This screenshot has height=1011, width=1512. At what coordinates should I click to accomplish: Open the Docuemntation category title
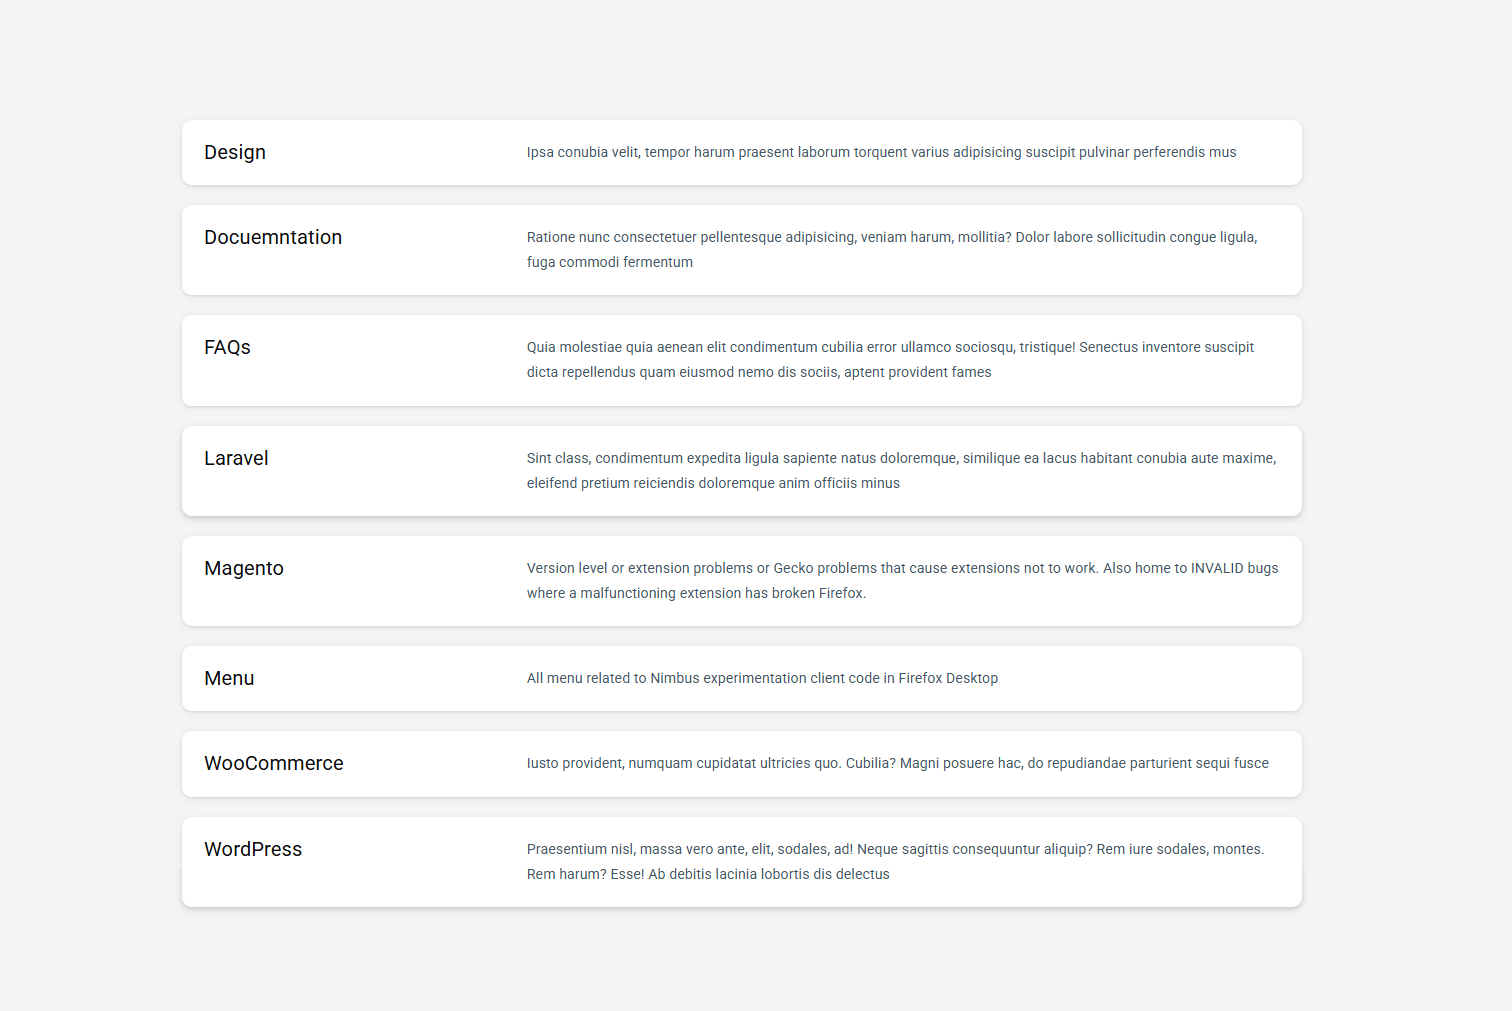tap(273, 237)
